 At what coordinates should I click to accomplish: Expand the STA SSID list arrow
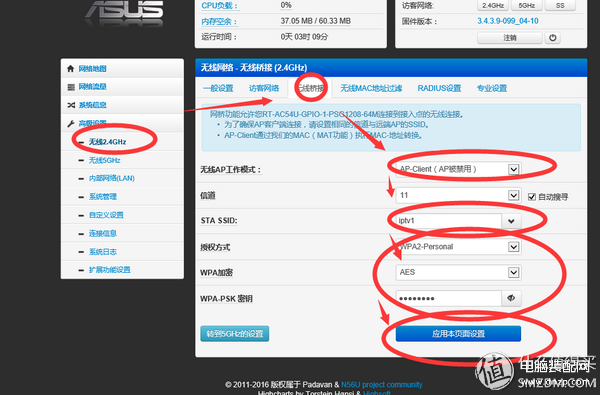[x=511, y=221]
